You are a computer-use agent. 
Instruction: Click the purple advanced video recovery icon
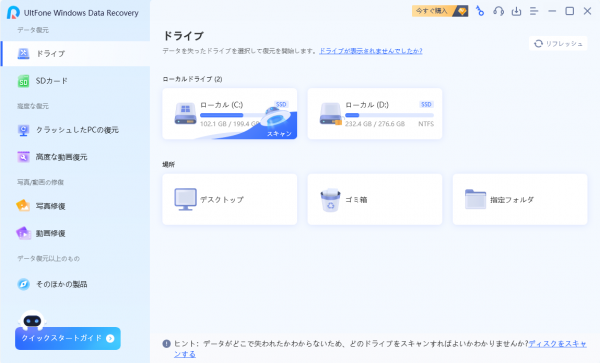23,157
